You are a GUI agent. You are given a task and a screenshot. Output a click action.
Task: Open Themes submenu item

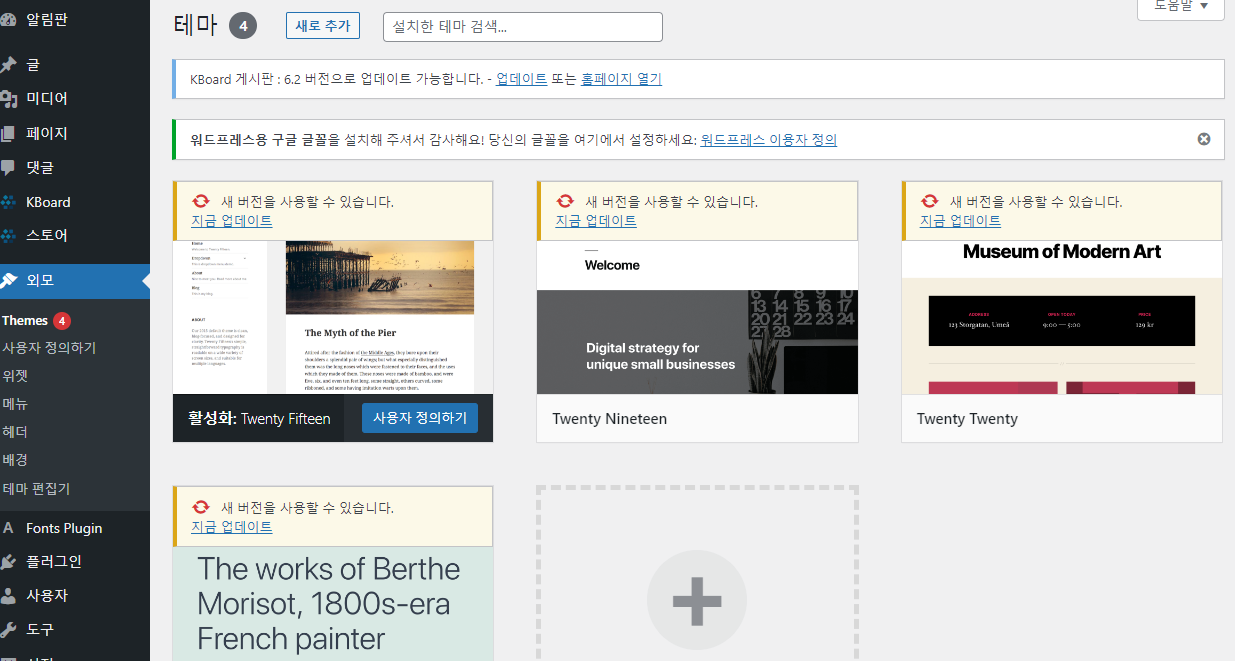click(x=25, y=321)
